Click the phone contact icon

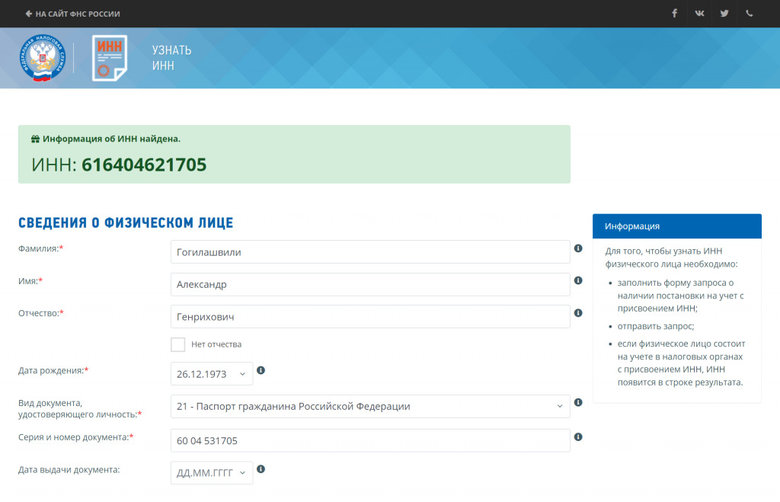pos(749,14)
